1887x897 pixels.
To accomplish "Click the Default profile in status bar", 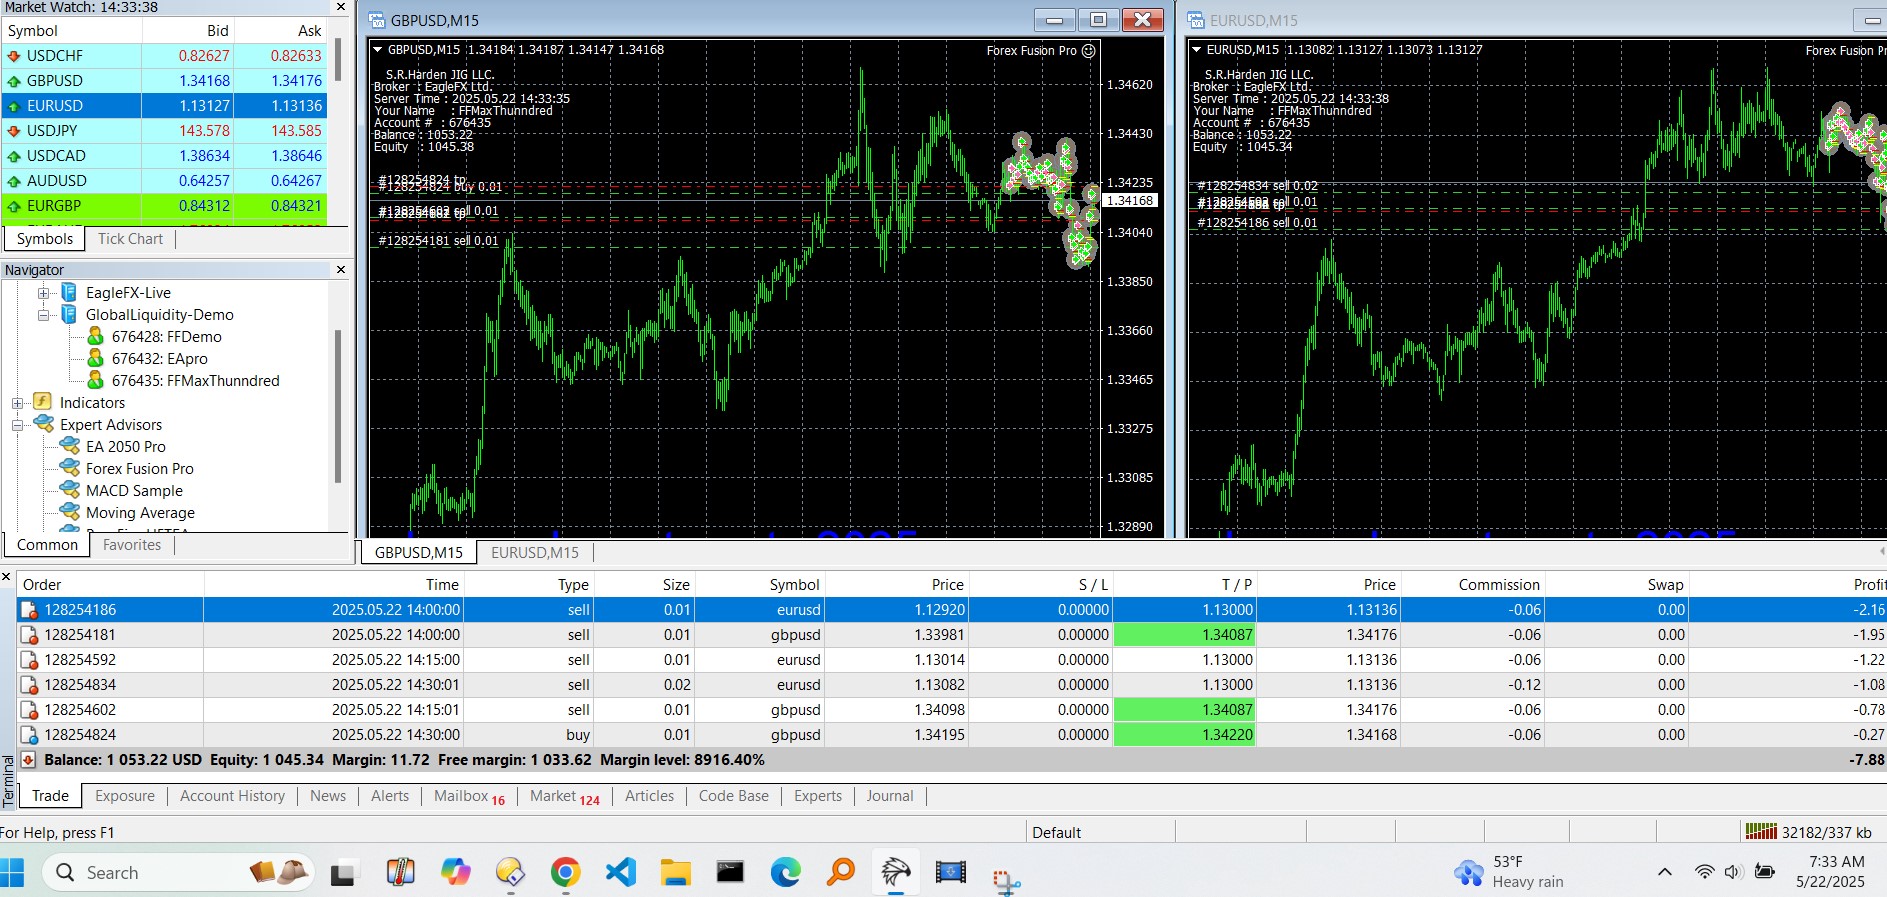I will coord(1056,832).
